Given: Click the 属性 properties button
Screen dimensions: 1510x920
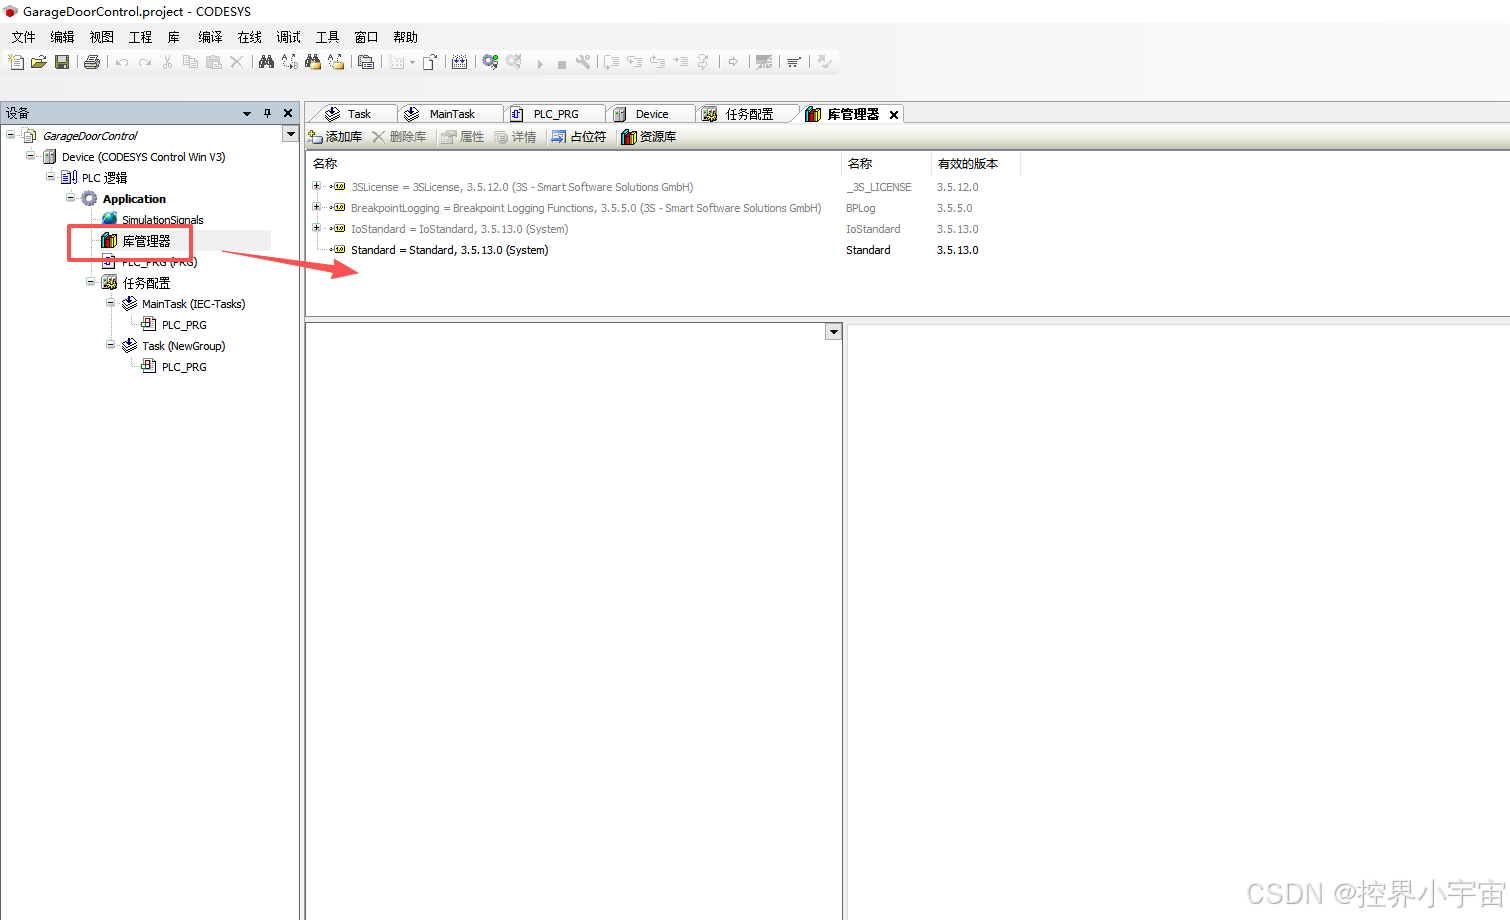Looking at the screenshot, I should click(463, 137).
